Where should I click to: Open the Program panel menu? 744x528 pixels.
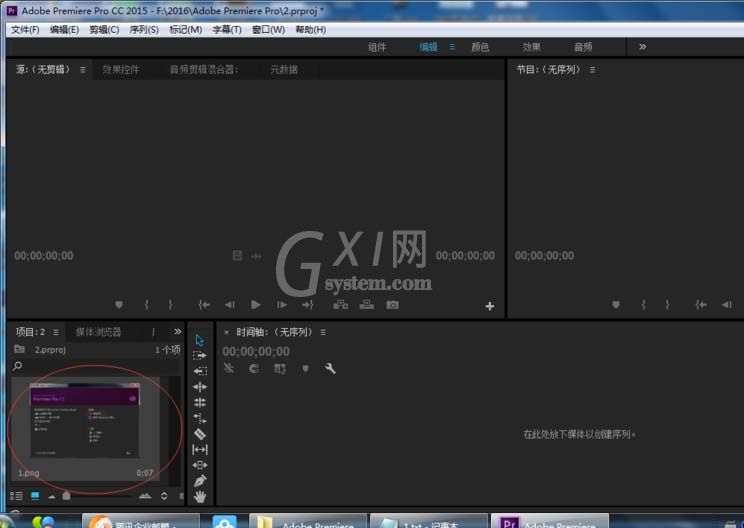coord(592,70)
